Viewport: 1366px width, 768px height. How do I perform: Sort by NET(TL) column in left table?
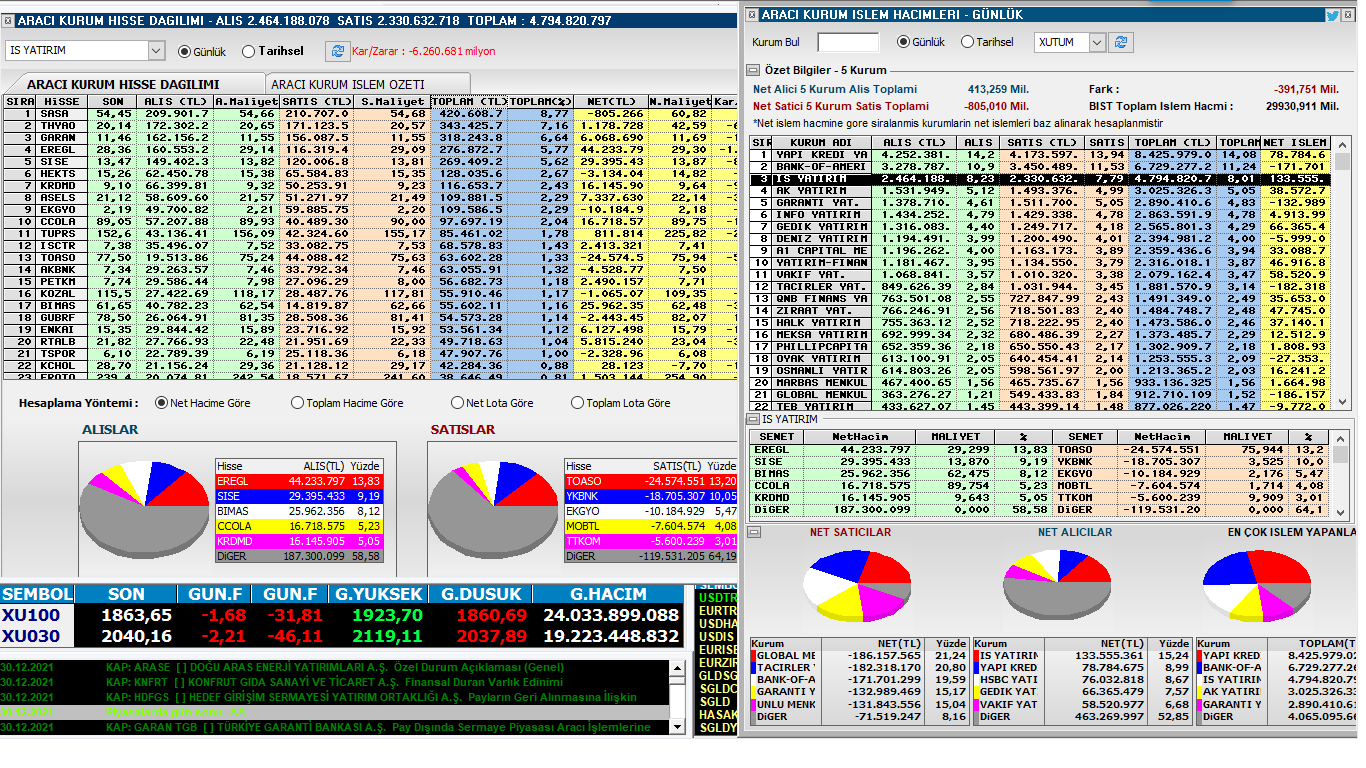(612, 102)
